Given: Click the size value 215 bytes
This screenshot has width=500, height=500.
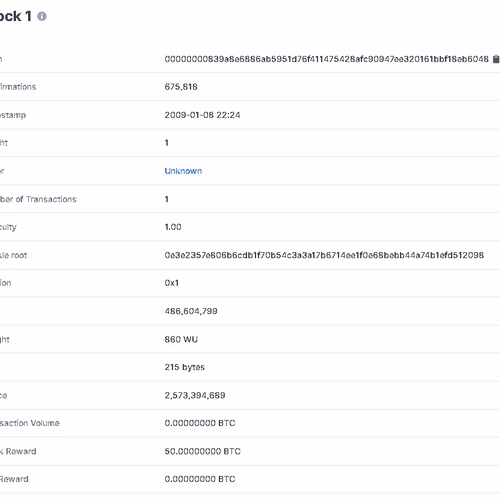Looking at the screenshot, I should click(184, 367).
